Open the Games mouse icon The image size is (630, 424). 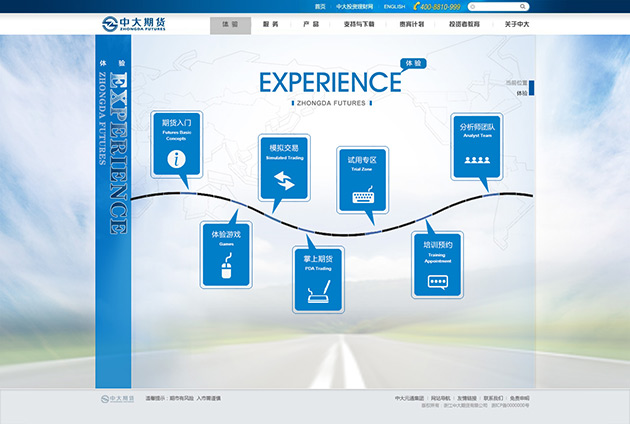click(227, 266)
